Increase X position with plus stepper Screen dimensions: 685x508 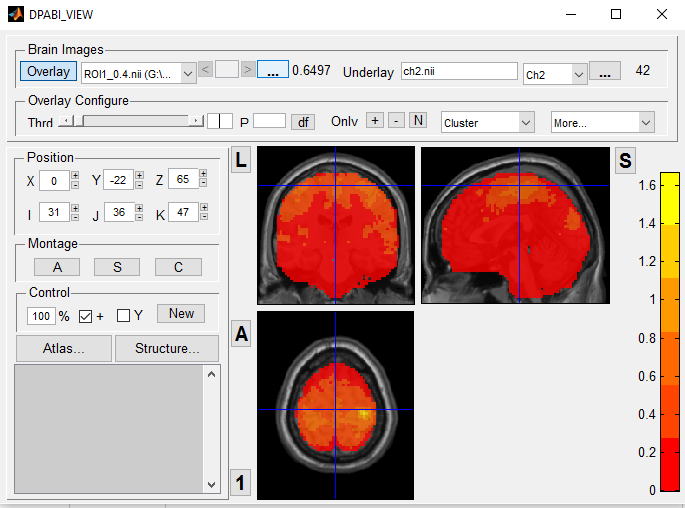tap(75, 175)
